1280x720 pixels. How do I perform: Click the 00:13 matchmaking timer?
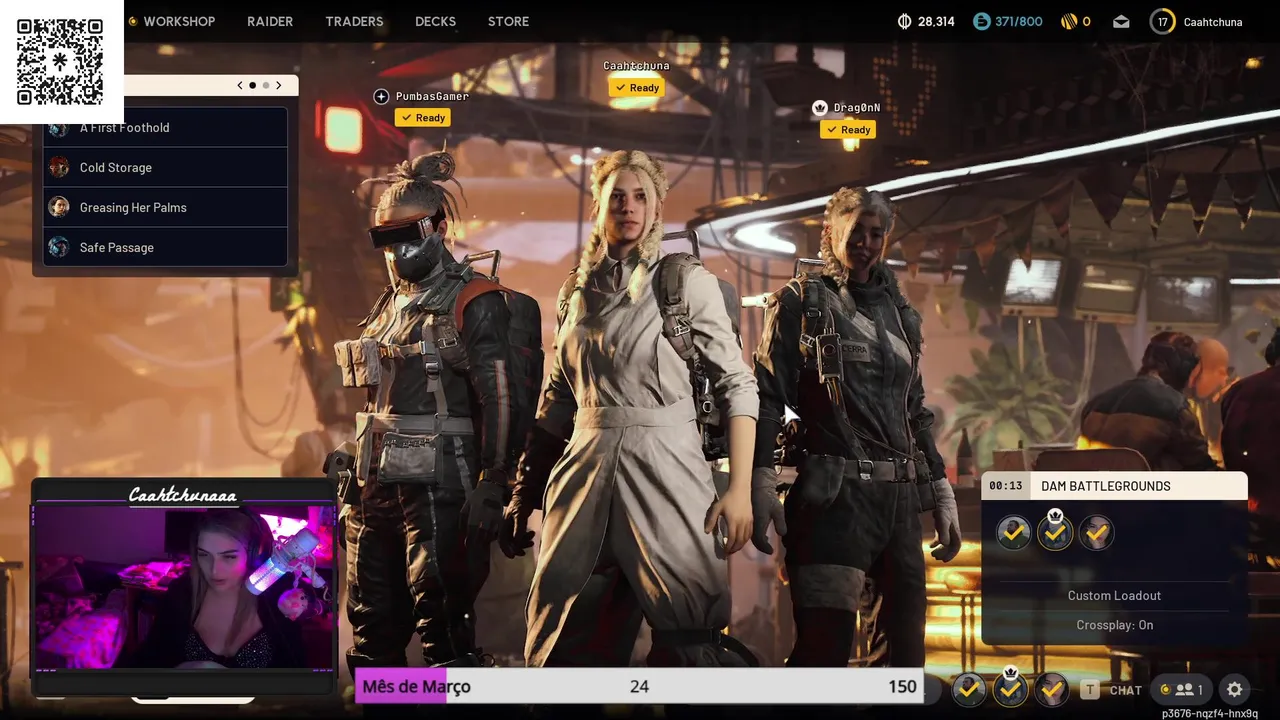pos(1006,486)
